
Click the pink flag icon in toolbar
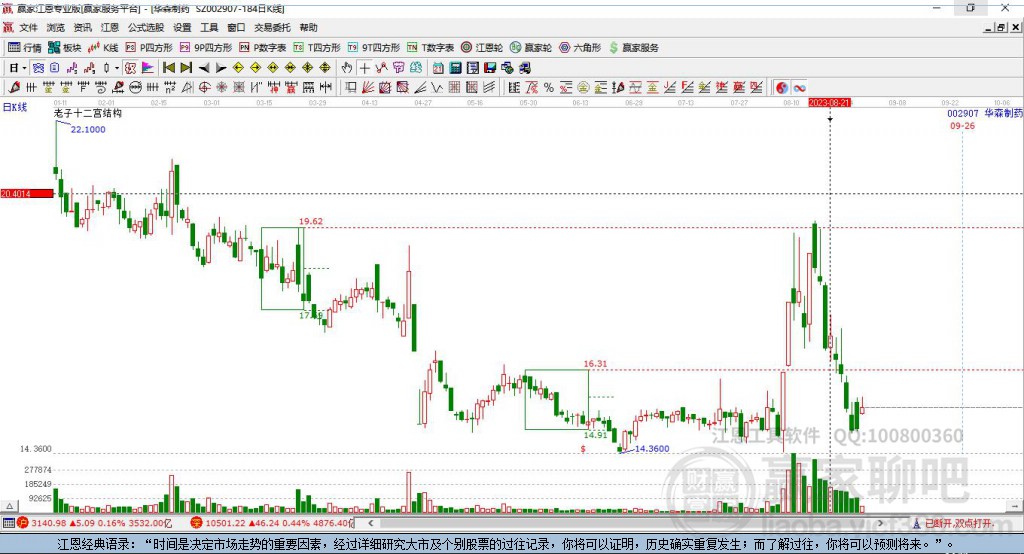tap(148, 68)
